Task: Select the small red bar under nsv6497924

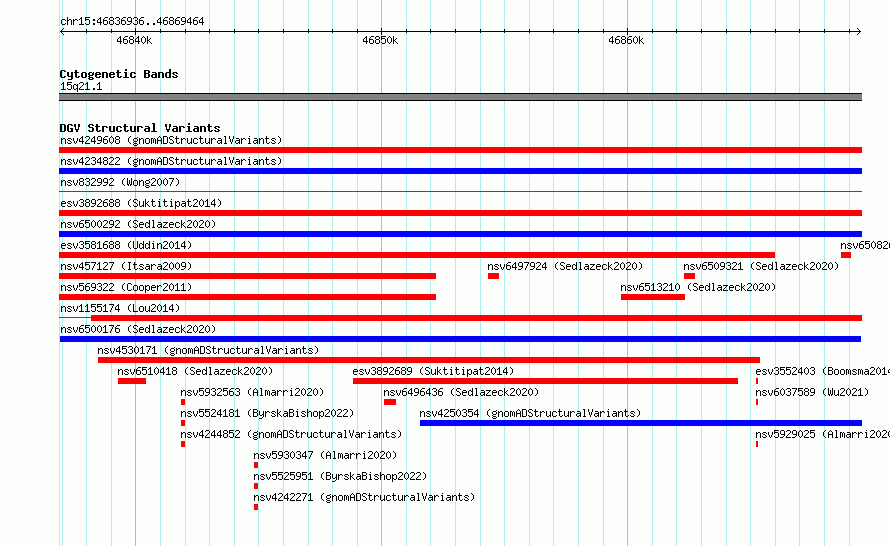Action: click(493, 276)
